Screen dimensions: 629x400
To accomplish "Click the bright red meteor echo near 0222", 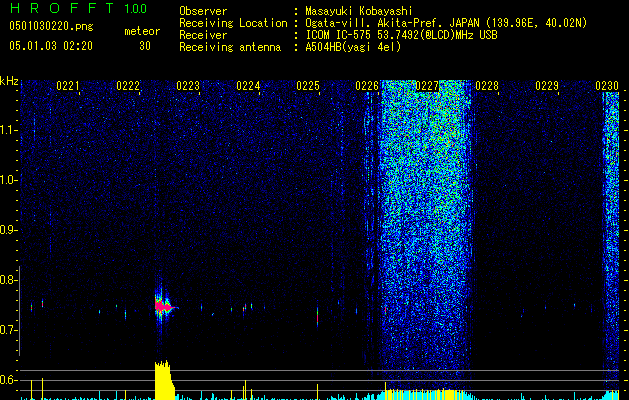I will point(164,307).
